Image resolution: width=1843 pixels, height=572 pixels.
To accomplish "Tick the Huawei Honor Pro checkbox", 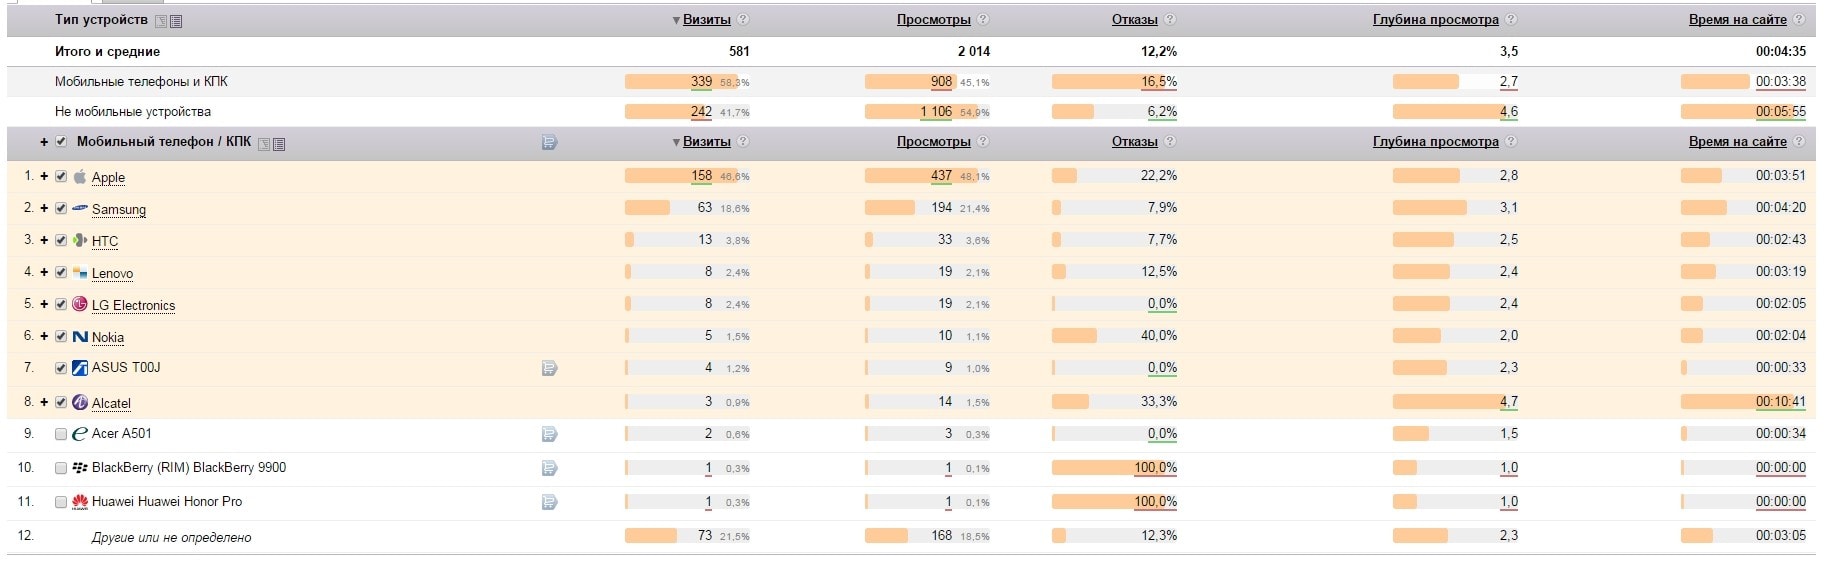I will point(61,502).
